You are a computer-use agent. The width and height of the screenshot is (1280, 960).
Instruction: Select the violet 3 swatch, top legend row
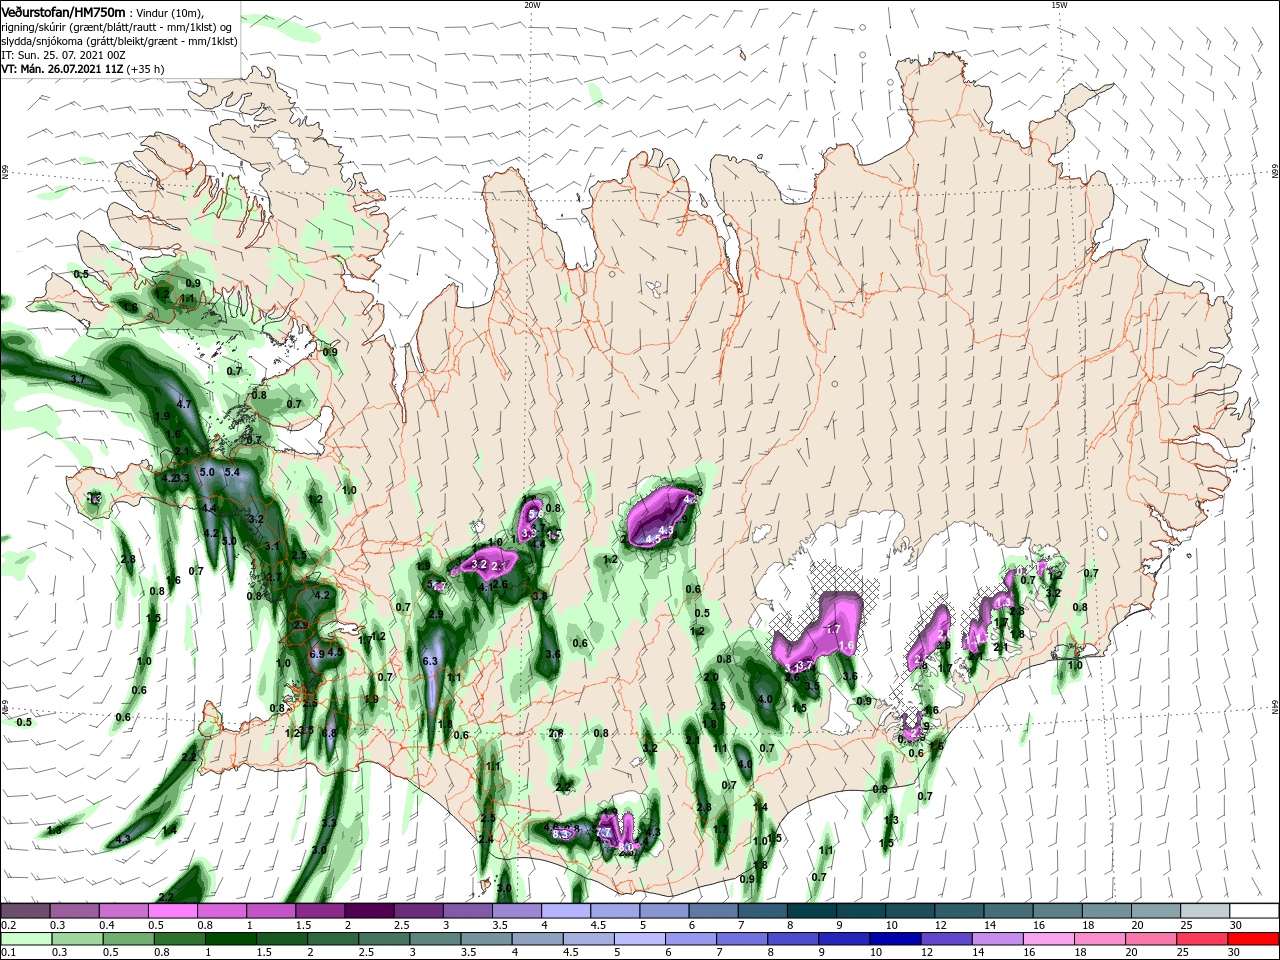point(468,911)
